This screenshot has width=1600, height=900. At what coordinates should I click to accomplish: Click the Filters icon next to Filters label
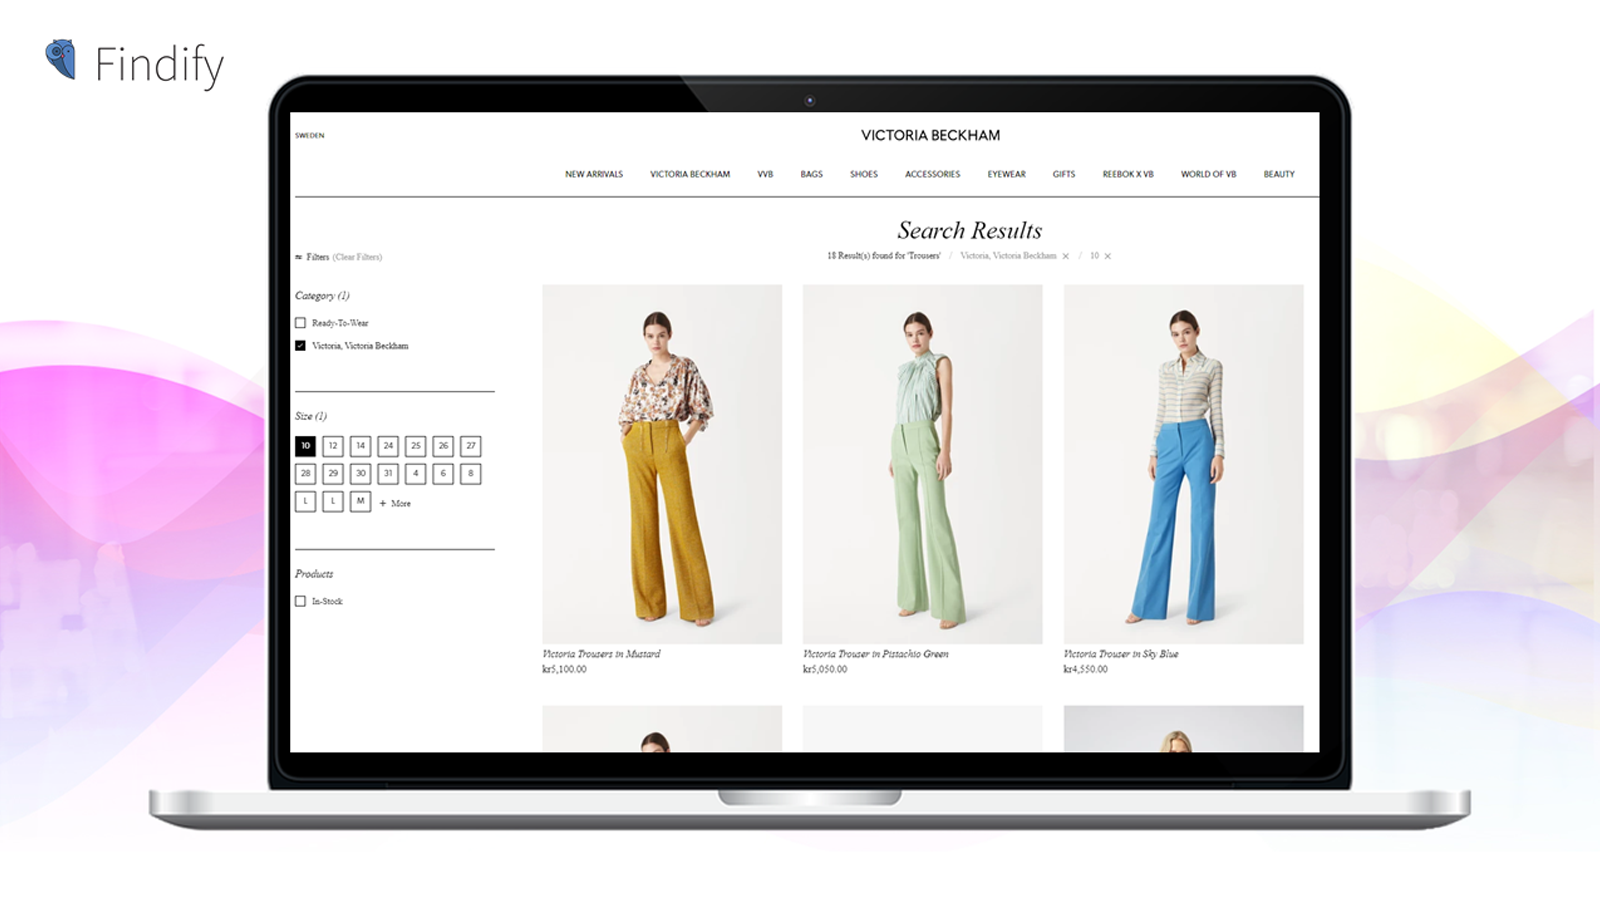click(298, 257)
